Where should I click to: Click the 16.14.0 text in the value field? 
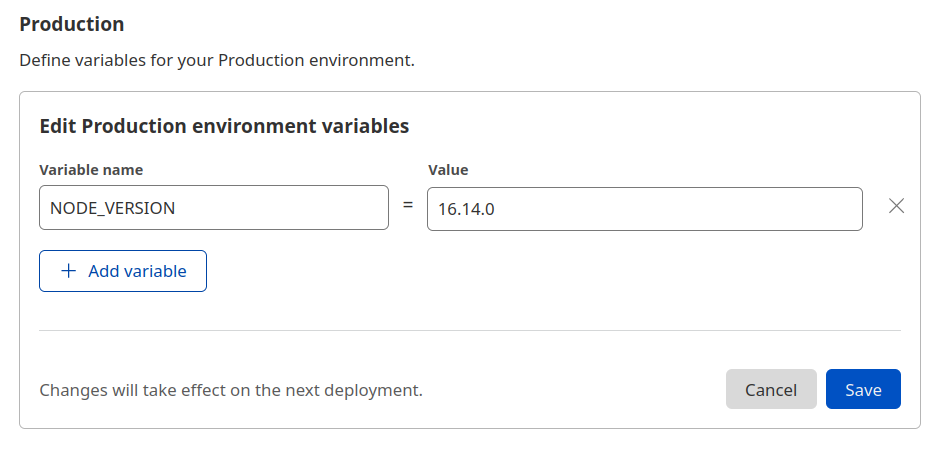click(465, 209)
